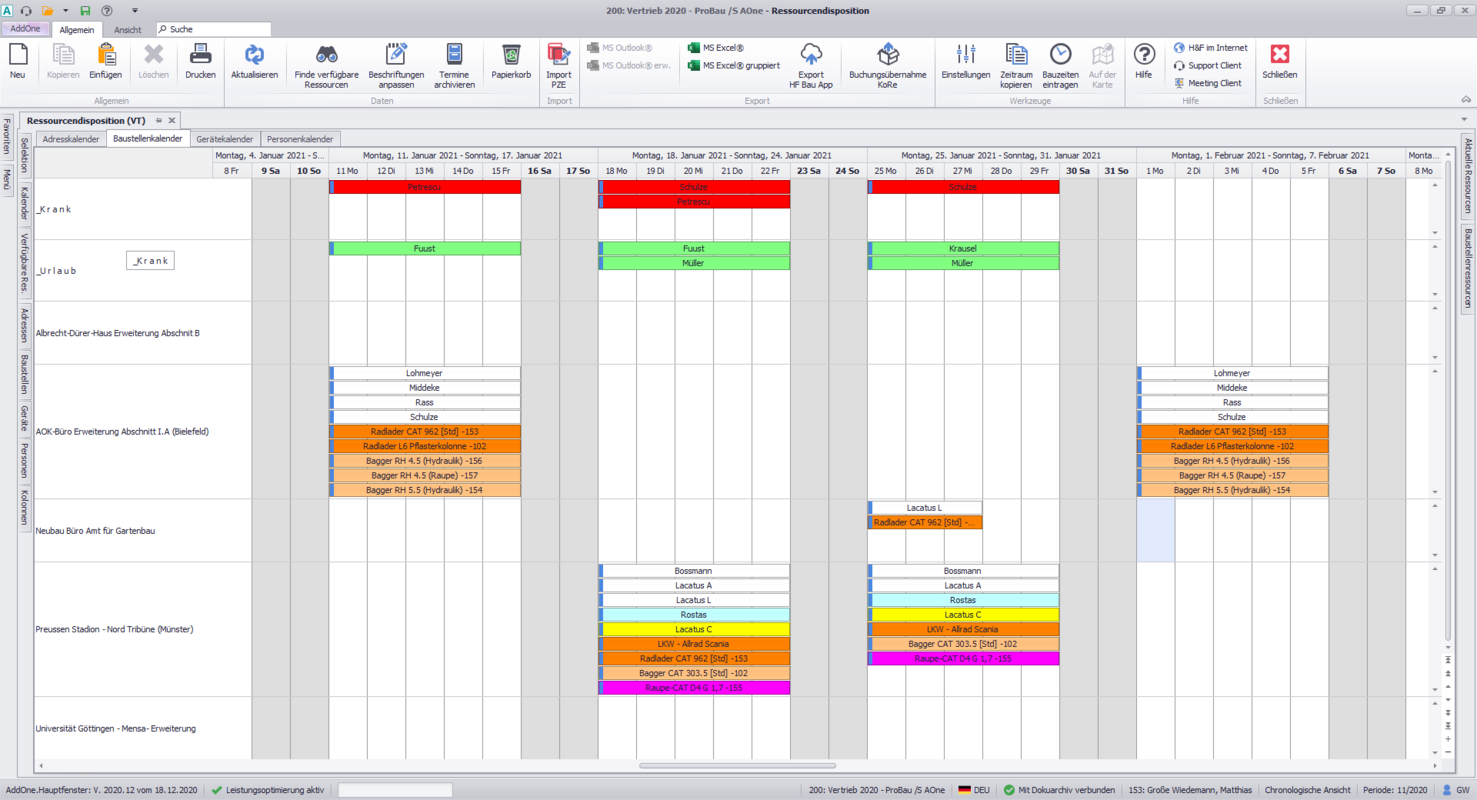Open the Ansicht ribbon tab
Image resolution: width=1477 pixels, height=800 pixels.
pyautogui.click(x=128, y=30)
